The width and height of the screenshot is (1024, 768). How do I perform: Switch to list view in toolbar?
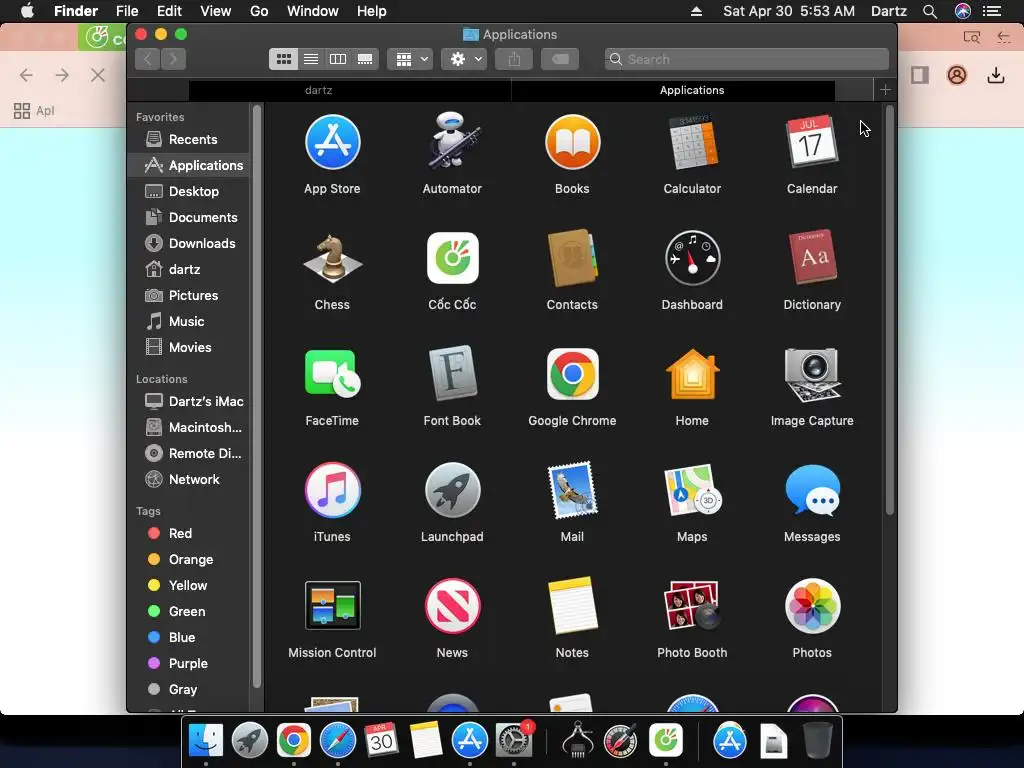click(311, 59)
